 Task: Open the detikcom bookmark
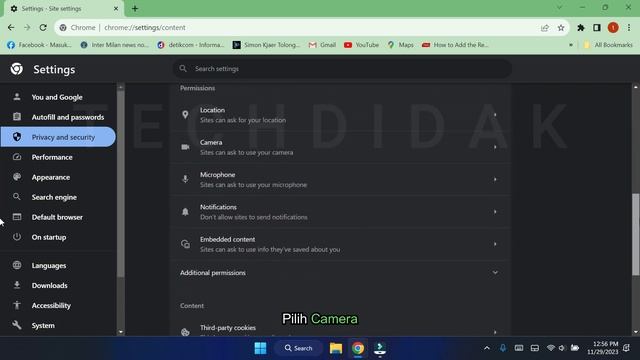[191, 45]
